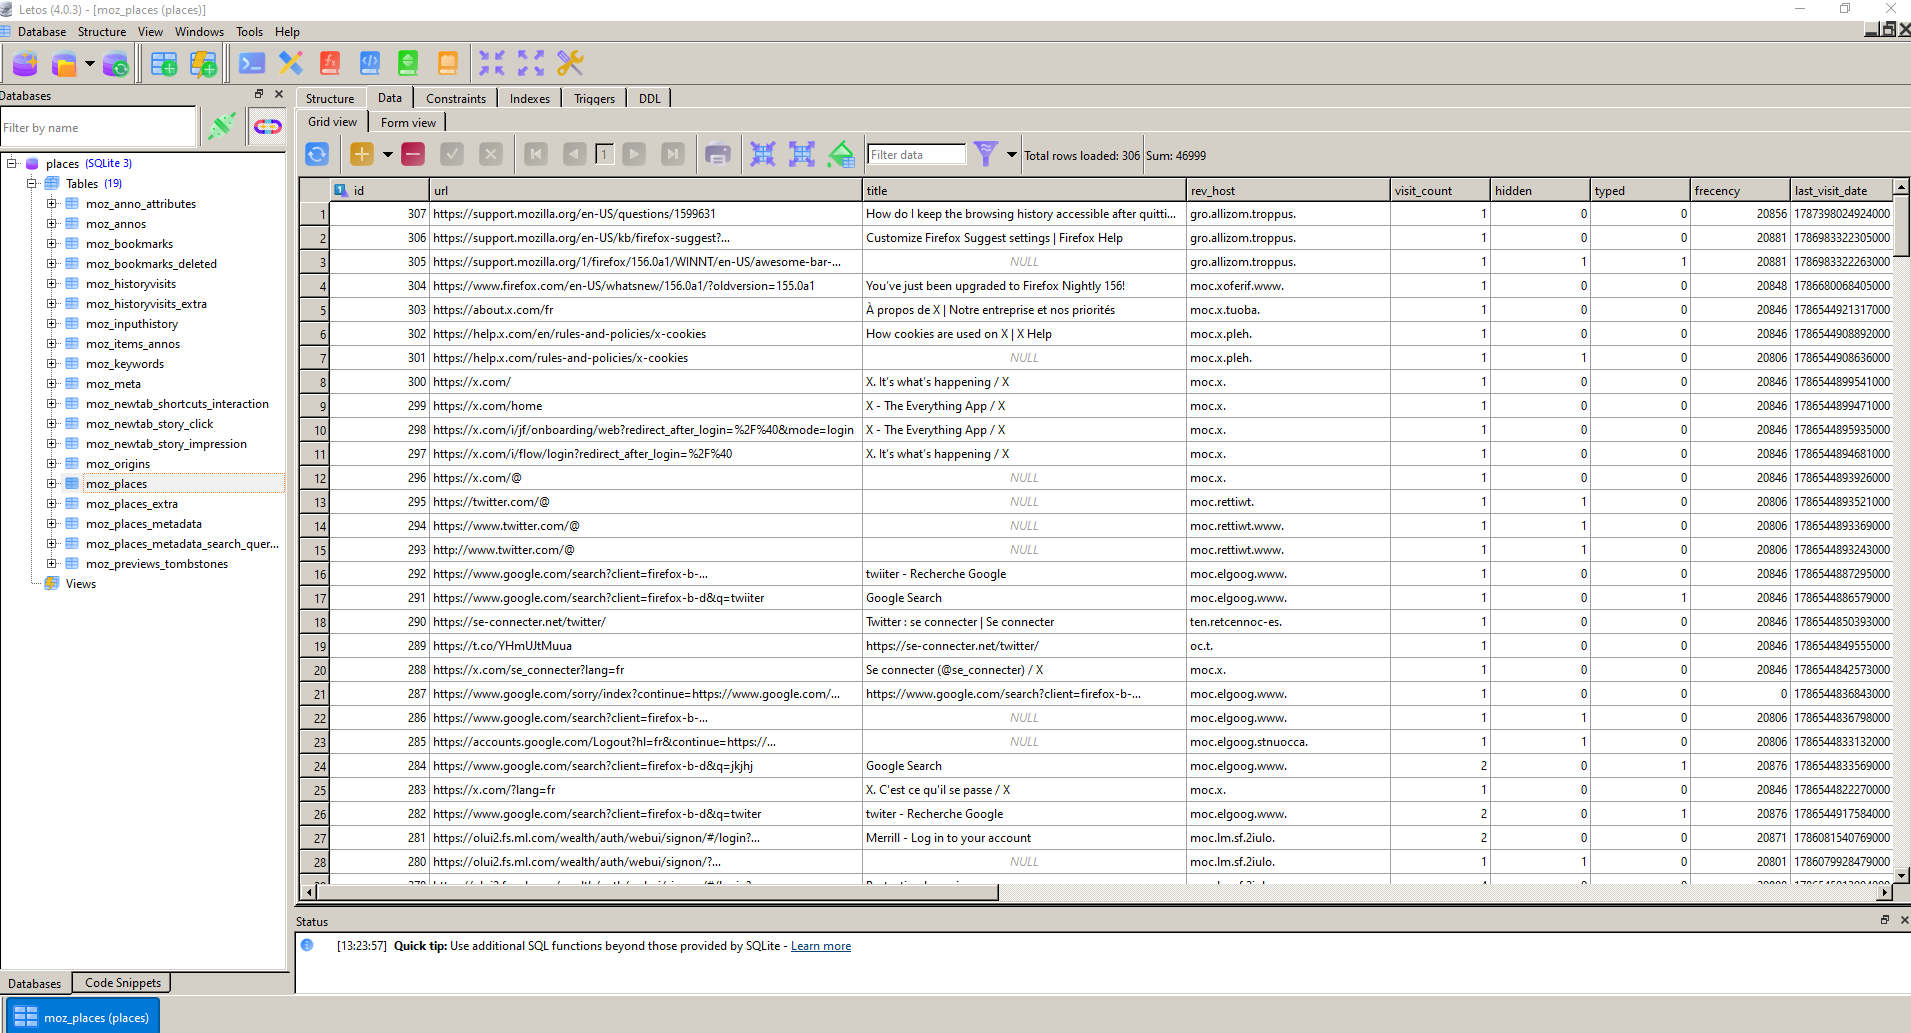
Task: Toggle the chain link icon in Databases panel
Action: (x=267, y=127)
